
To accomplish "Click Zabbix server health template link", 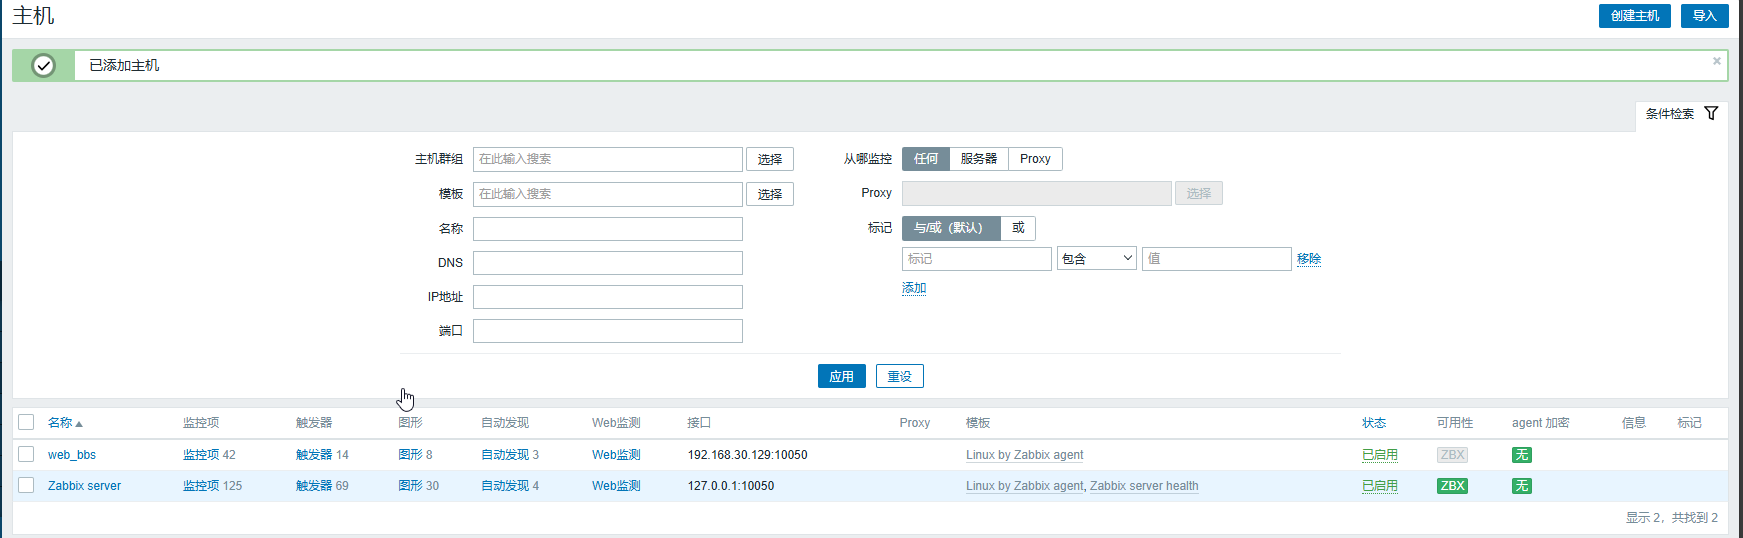I will tap(1144, 486).
